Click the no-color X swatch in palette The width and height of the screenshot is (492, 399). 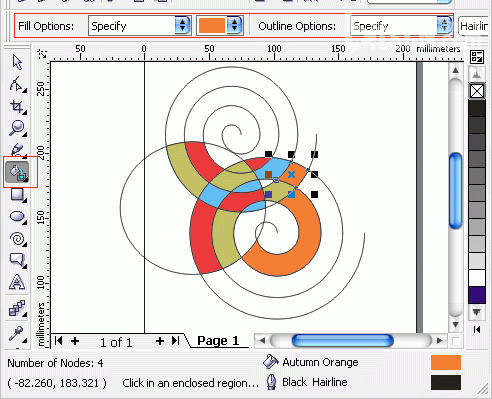[x=477, y=91]
